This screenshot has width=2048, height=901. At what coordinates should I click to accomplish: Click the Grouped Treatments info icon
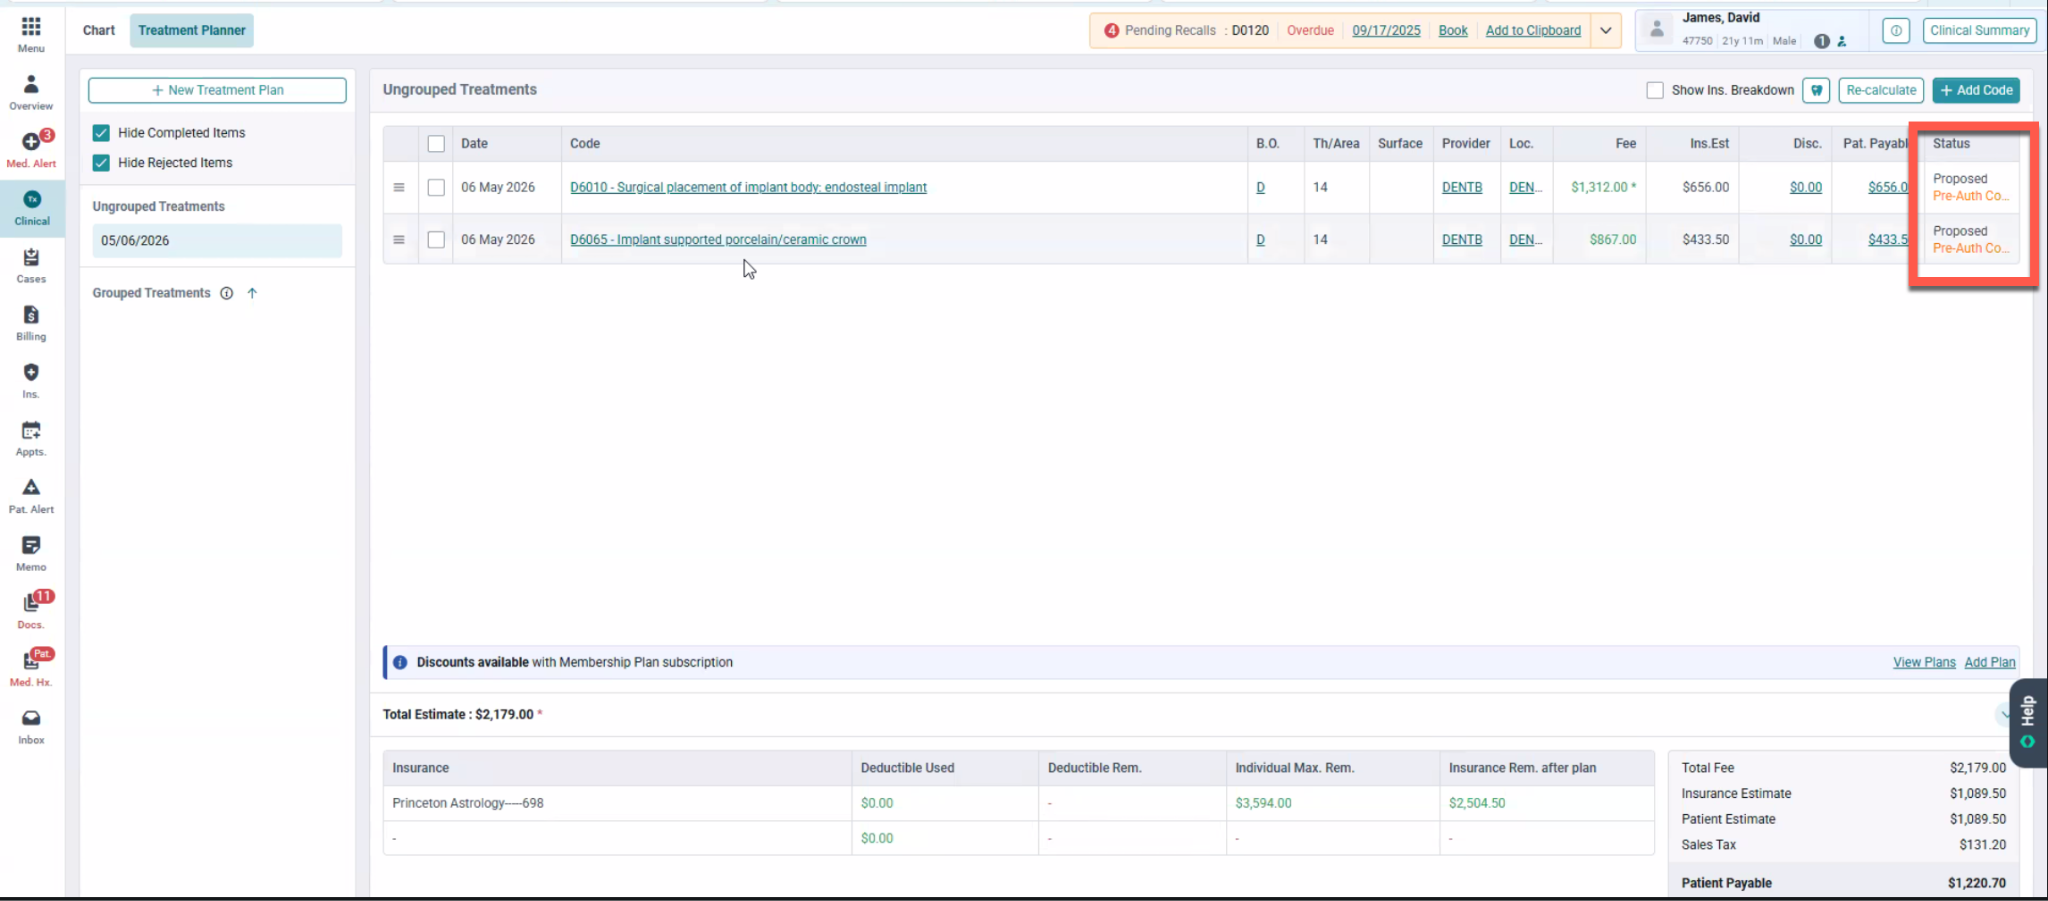click(x=227, y=293)
